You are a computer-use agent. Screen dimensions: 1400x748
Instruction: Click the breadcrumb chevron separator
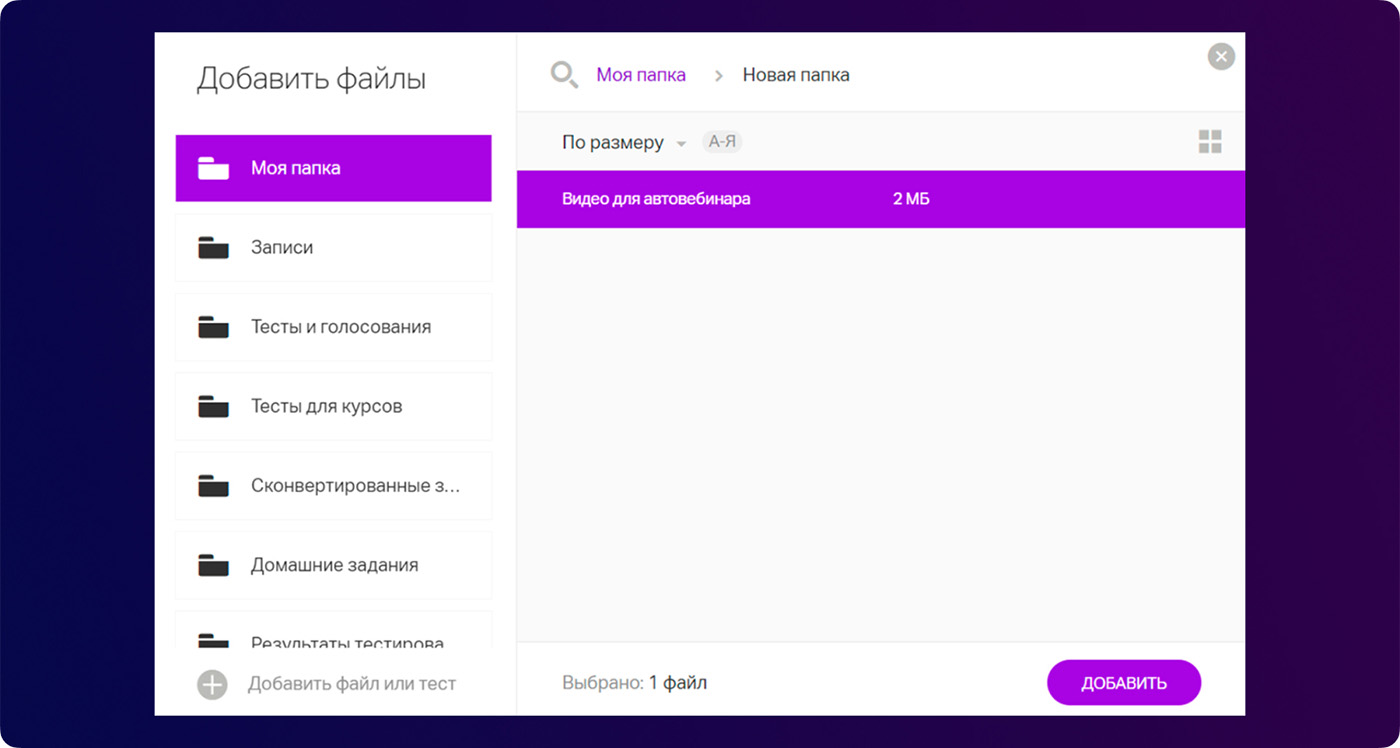pos(718,76)
